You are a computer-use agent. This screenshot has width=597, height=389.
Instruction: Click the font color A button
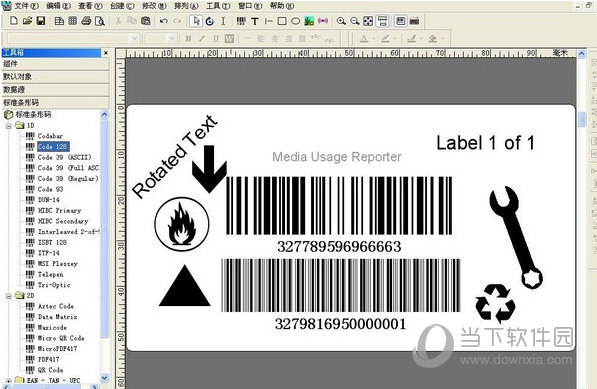[364, 38]
